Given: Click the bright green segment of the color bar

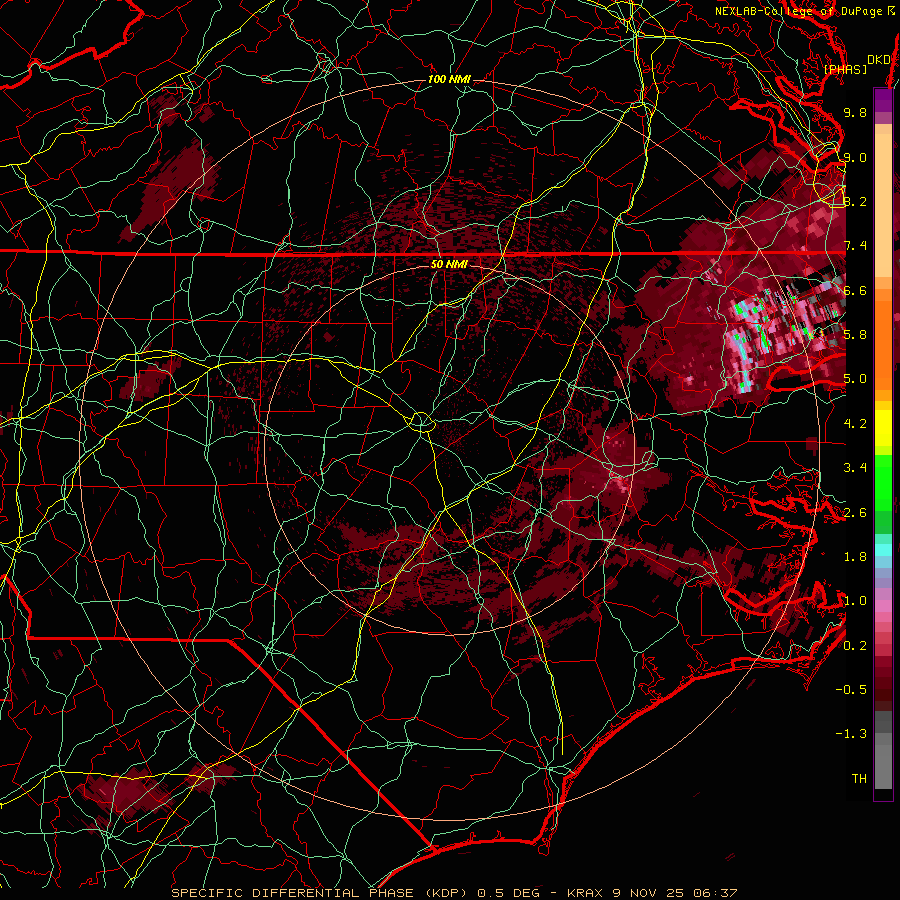Looking at the screenshot, I should [883, 482].
